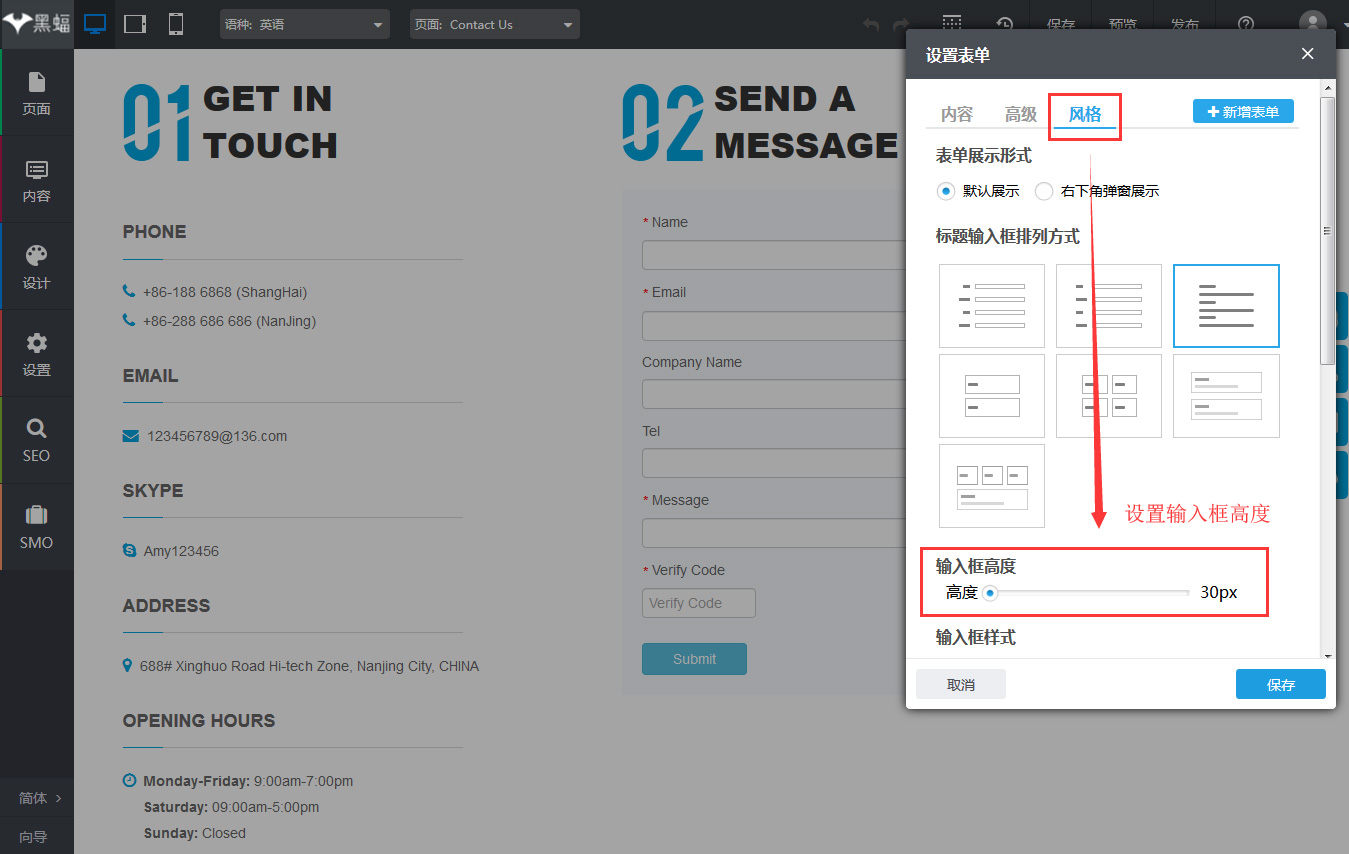1349x854 pixels.
Task: Click the help question mark icon
Action: coord(1246,24)
